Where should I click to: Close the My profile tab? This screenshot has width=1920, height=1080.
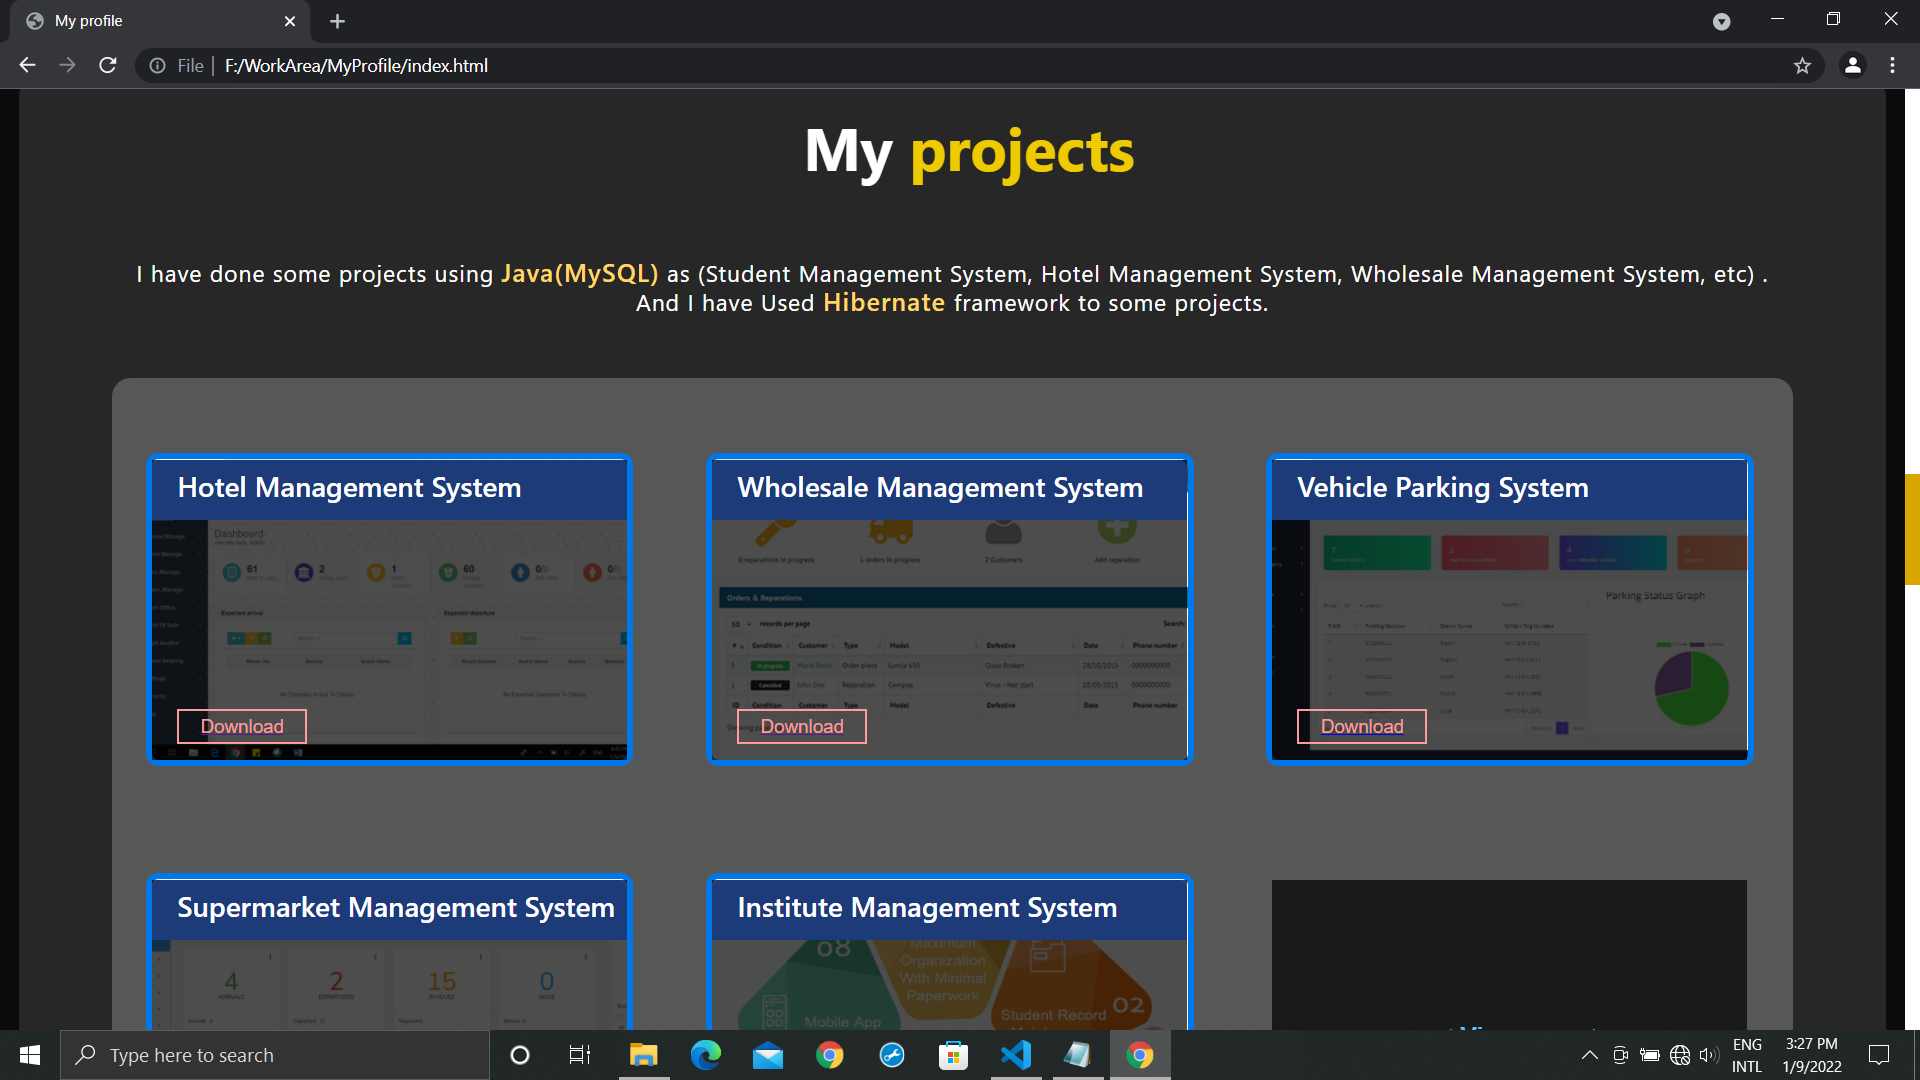290,21
